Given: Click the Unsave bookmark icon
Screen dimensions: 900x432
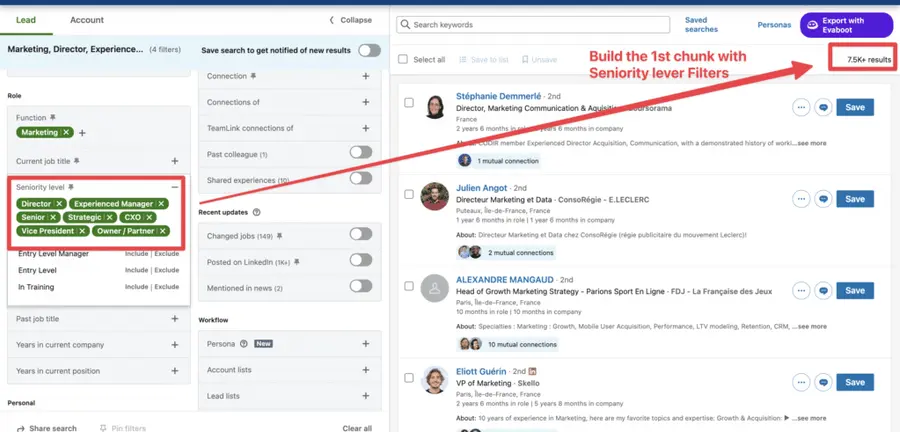Looking at the screenshot, I should pyautogui.click(x=525, y=60).
